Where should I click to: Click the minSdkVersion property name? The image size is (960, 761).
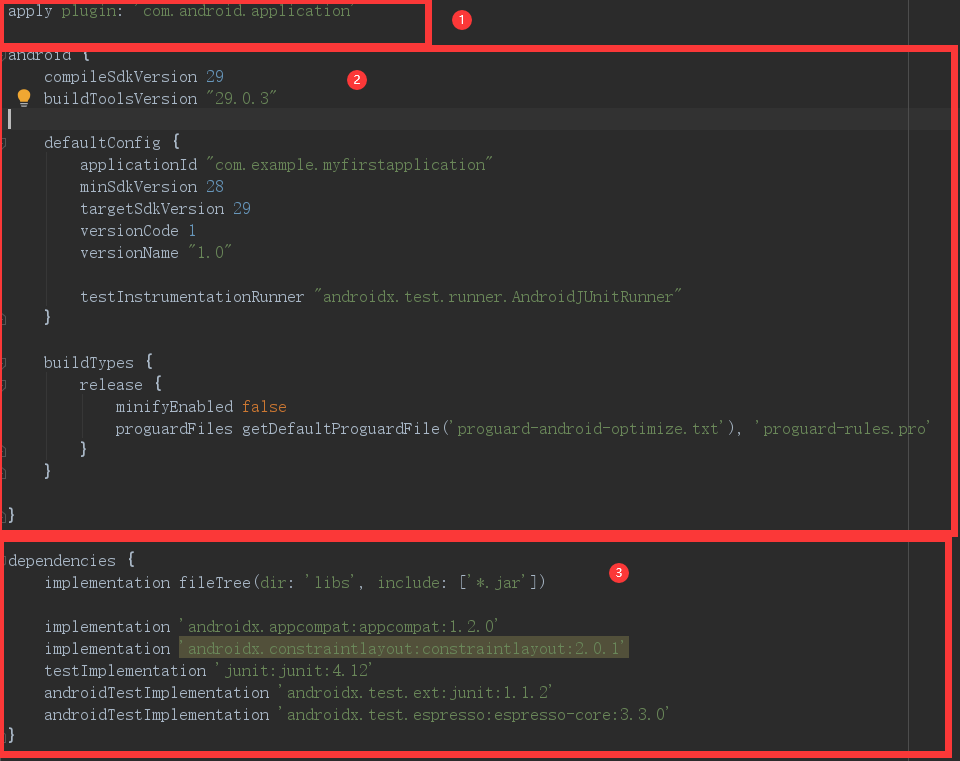click(x=138, y=187)
